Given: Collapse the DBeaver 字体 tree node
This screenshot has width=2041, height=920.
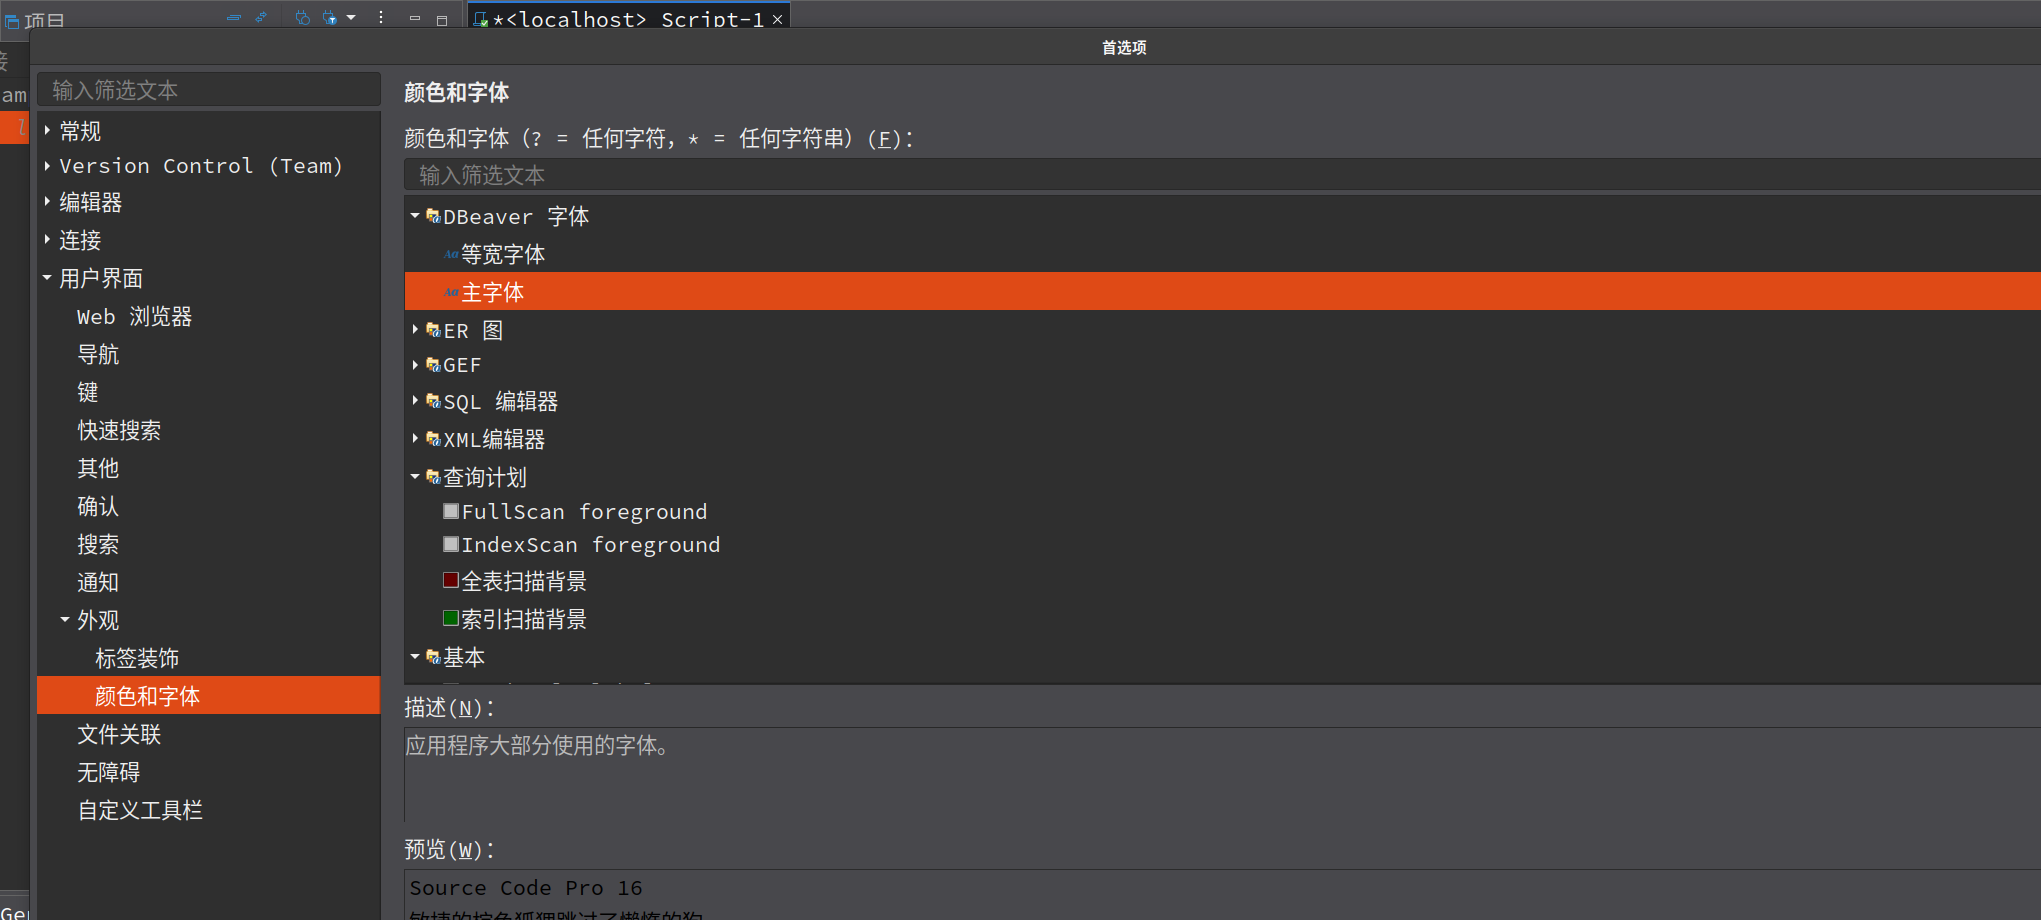Looking at the screenshot, I should (x=414, y=215).
